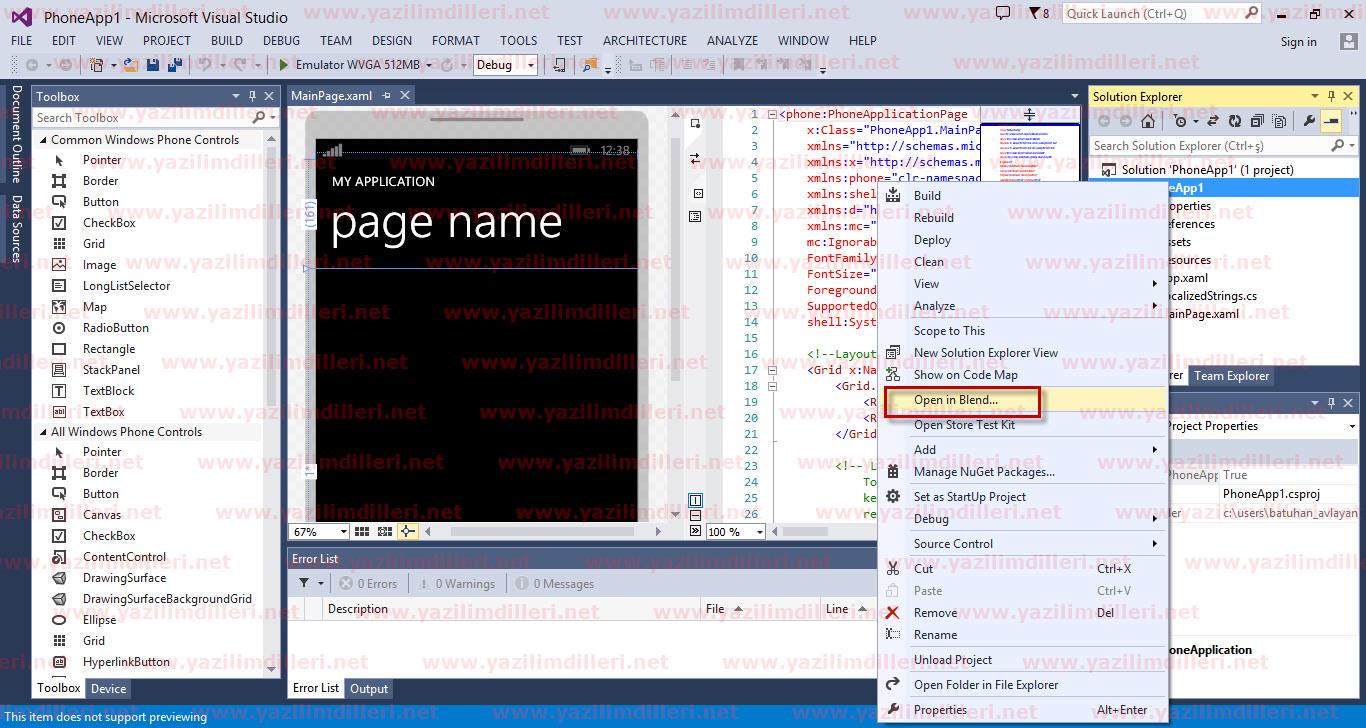Open the feedback speech bubble icon
This screenshot has height=728, width=1366.
[x=1003, y=13]
